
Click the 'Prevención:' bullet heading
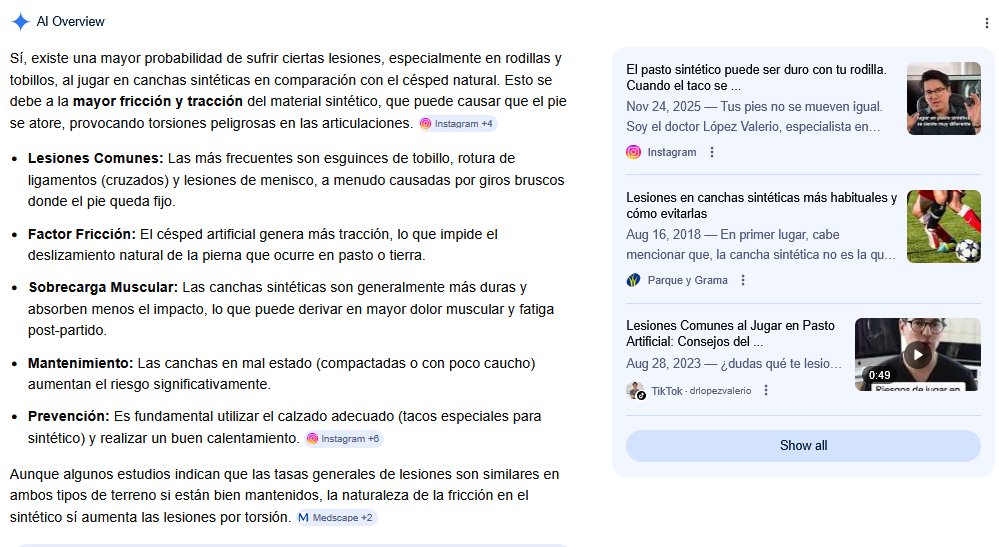[x=68, y=416]
